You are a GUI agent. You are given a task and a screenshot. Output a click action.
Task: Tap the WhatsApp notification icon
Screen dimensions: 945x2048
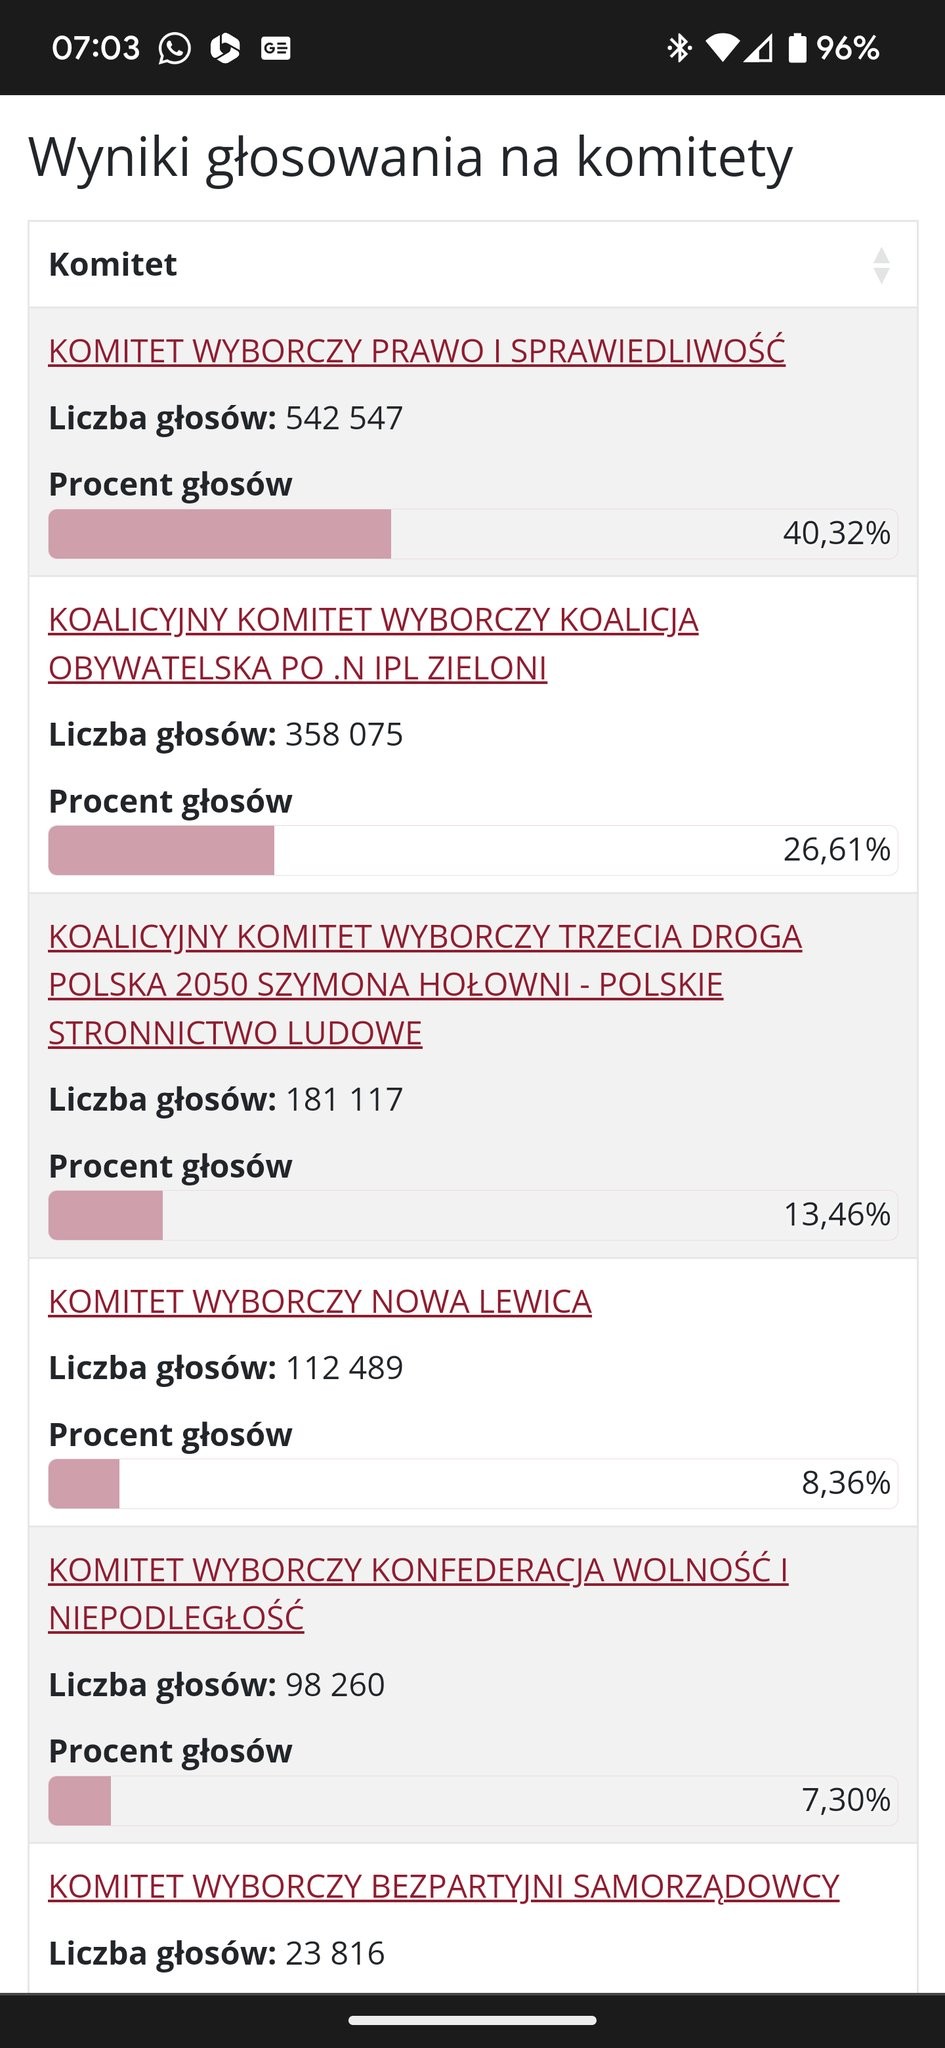pos(175,48)
